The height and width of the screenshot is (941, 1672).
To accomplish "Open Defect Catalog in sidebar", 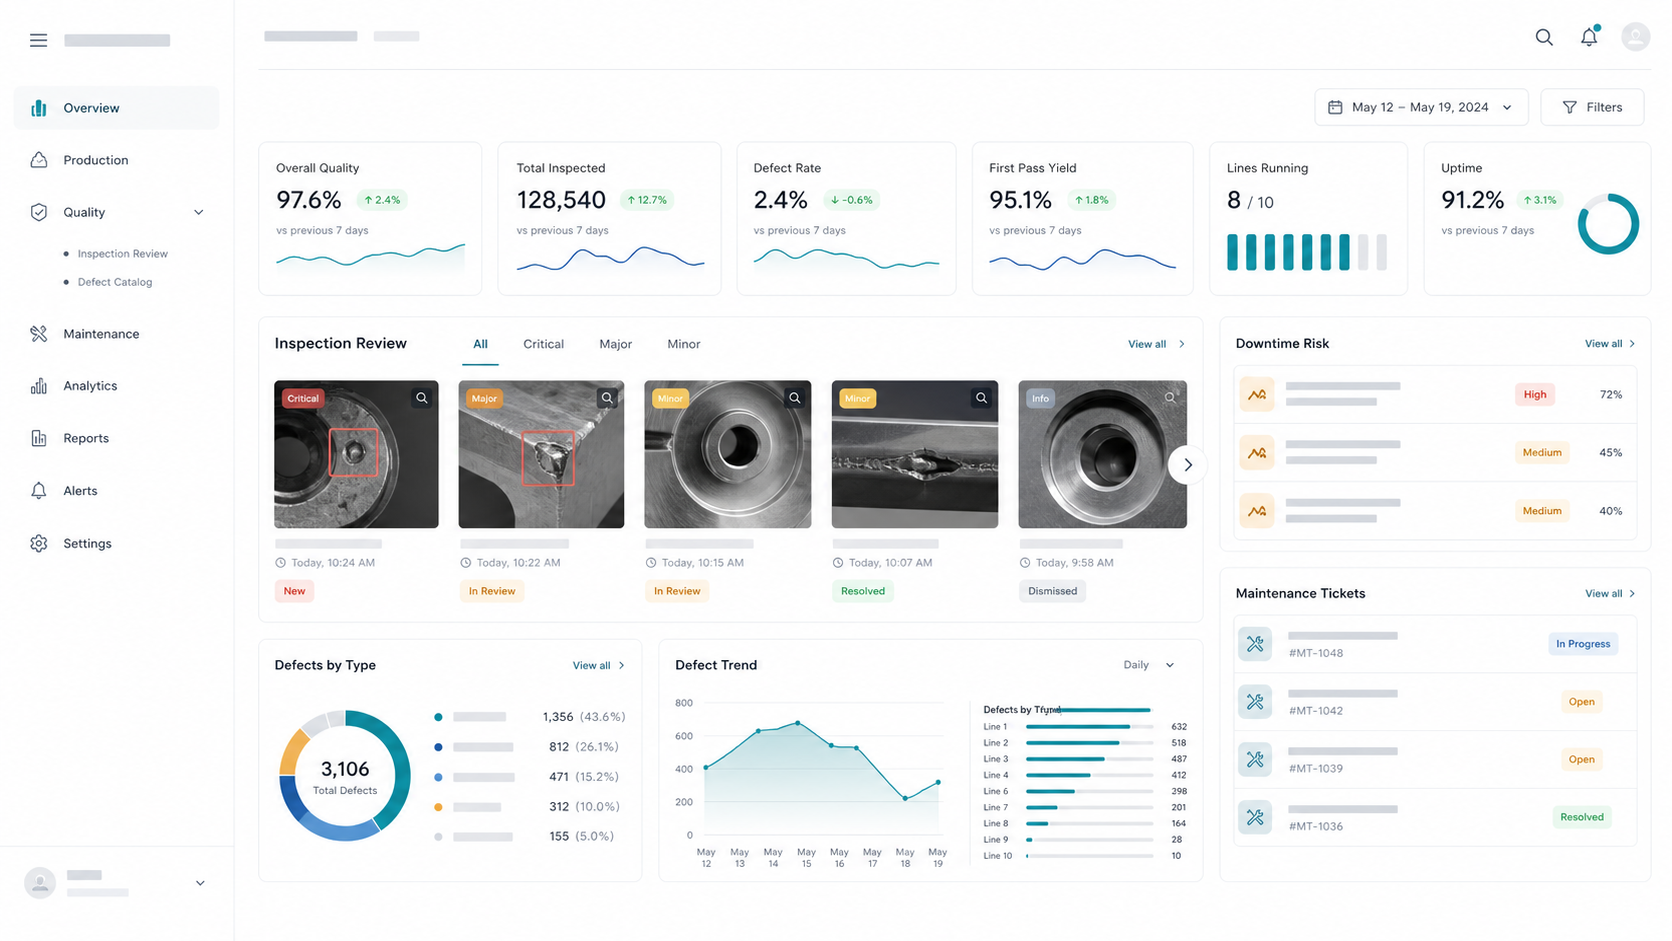I will click(115, 282).
